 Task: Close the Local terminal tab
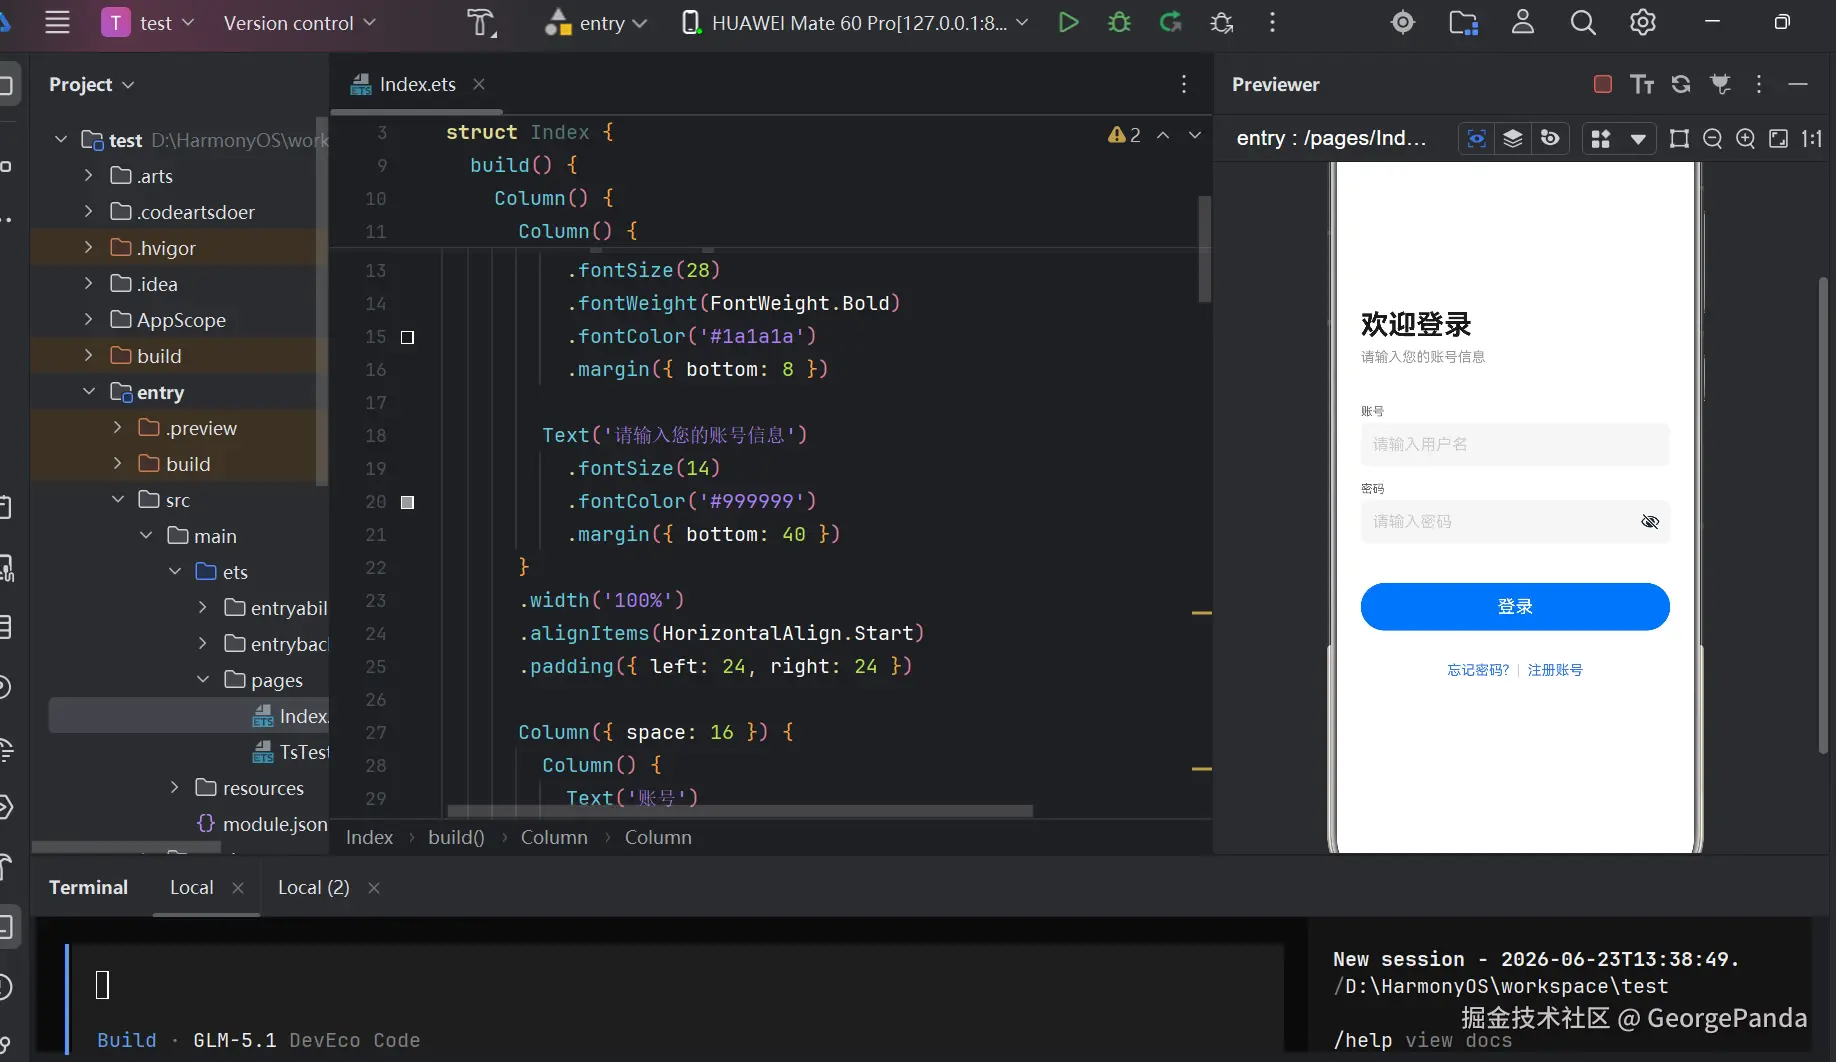(238, 888)
